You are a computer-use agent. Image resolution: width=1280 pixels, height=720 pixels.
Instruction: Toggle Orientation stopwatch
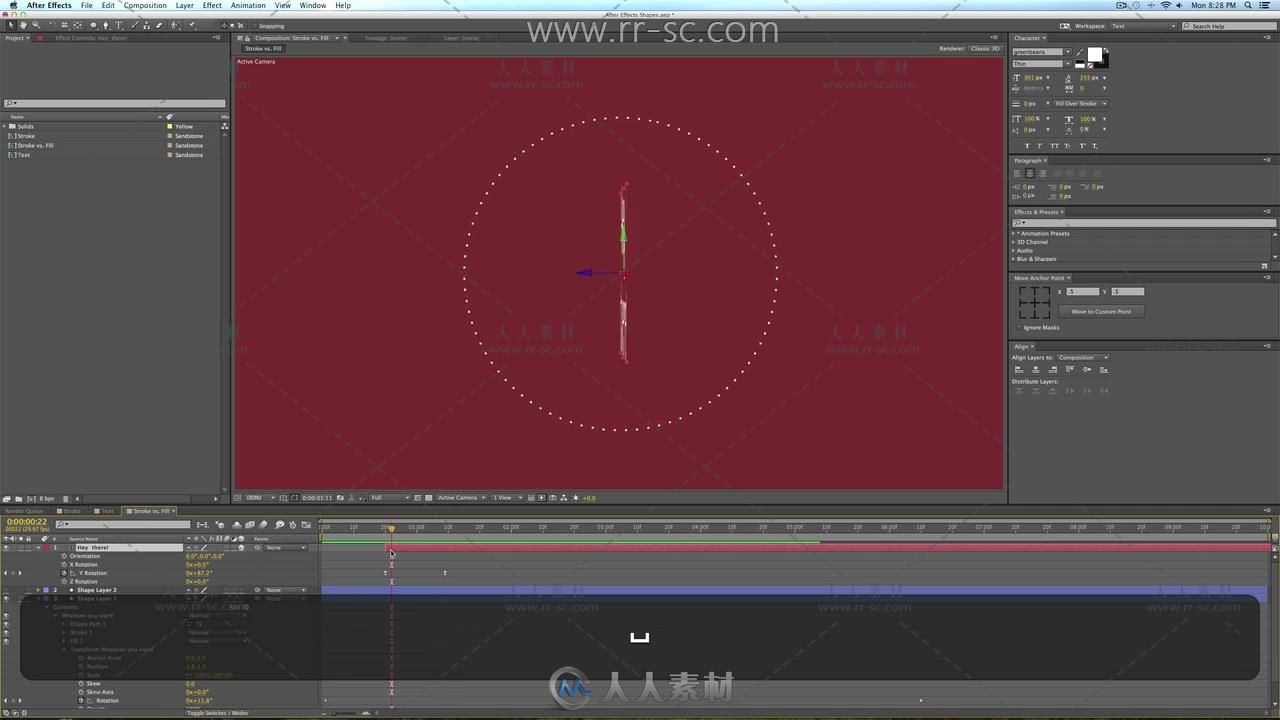[x=64, y=556]
